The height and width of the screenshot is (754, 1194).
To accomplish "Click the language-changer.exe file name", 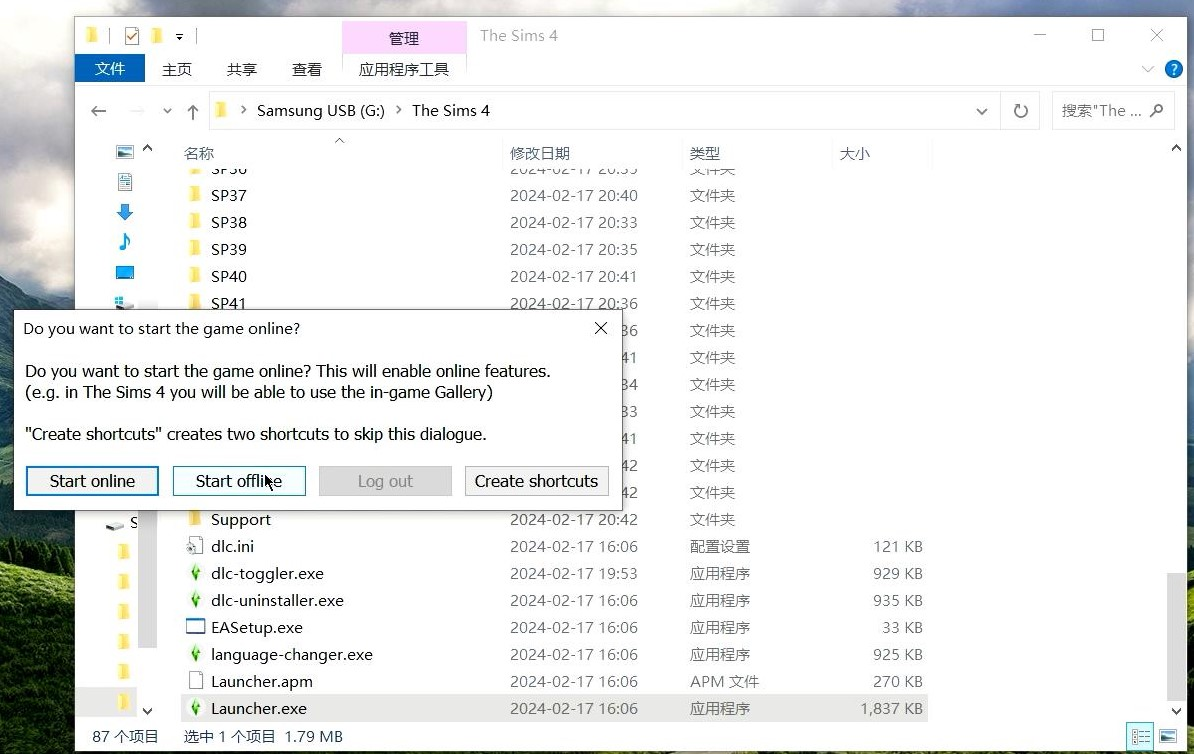I will pyautogui.click(x=292, y=654).
